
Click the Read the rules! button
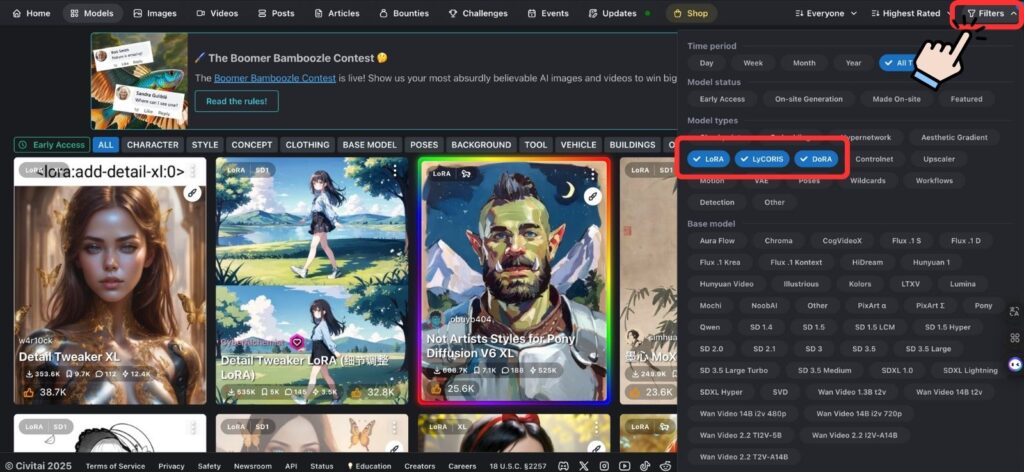coord(236,101)
